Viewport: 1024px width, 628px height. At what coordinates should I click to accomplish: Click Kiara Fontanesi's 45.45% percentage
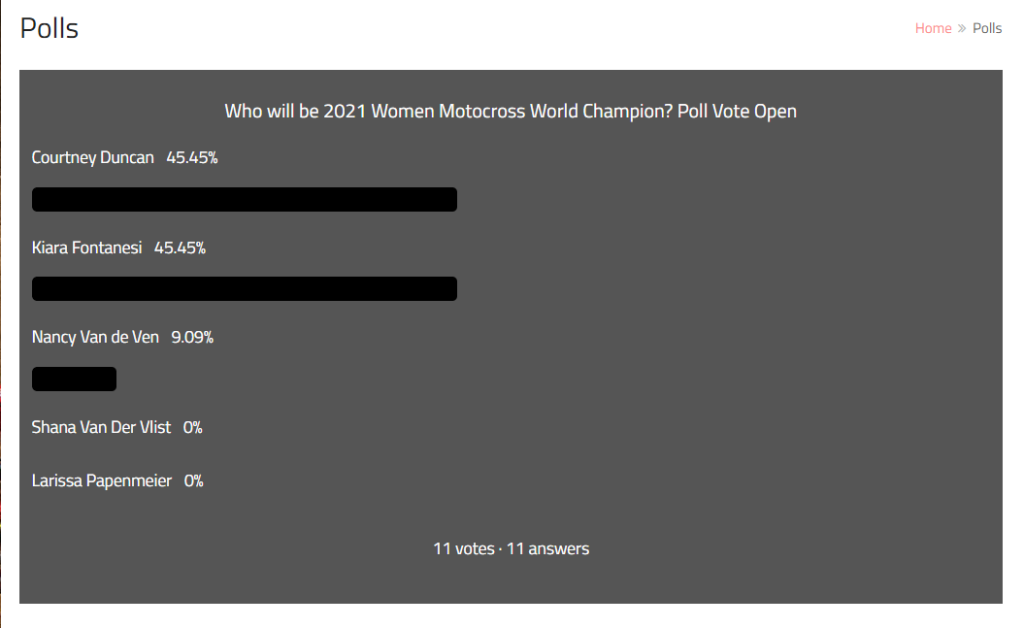click(x=180, y=247)
